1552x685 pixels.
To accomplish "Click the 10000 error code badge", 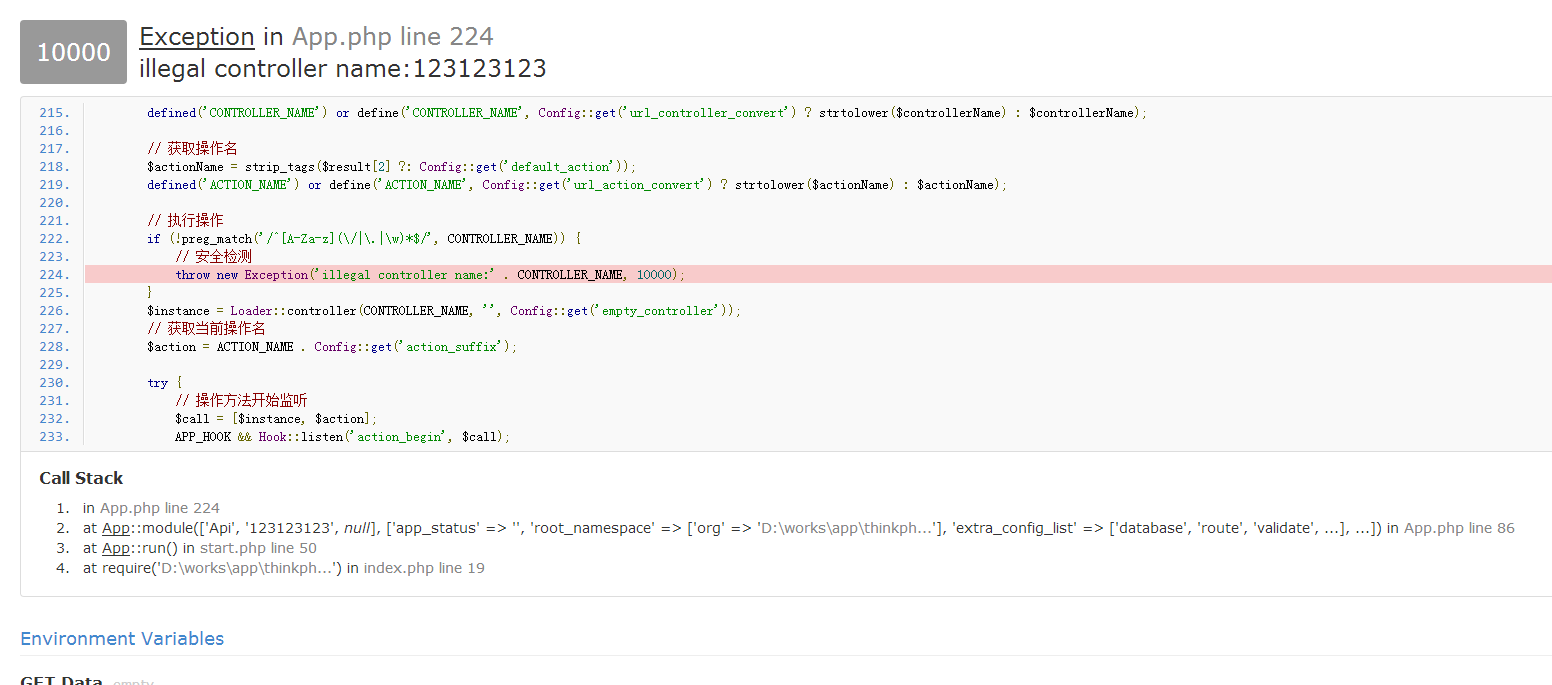I will (73, 52).
